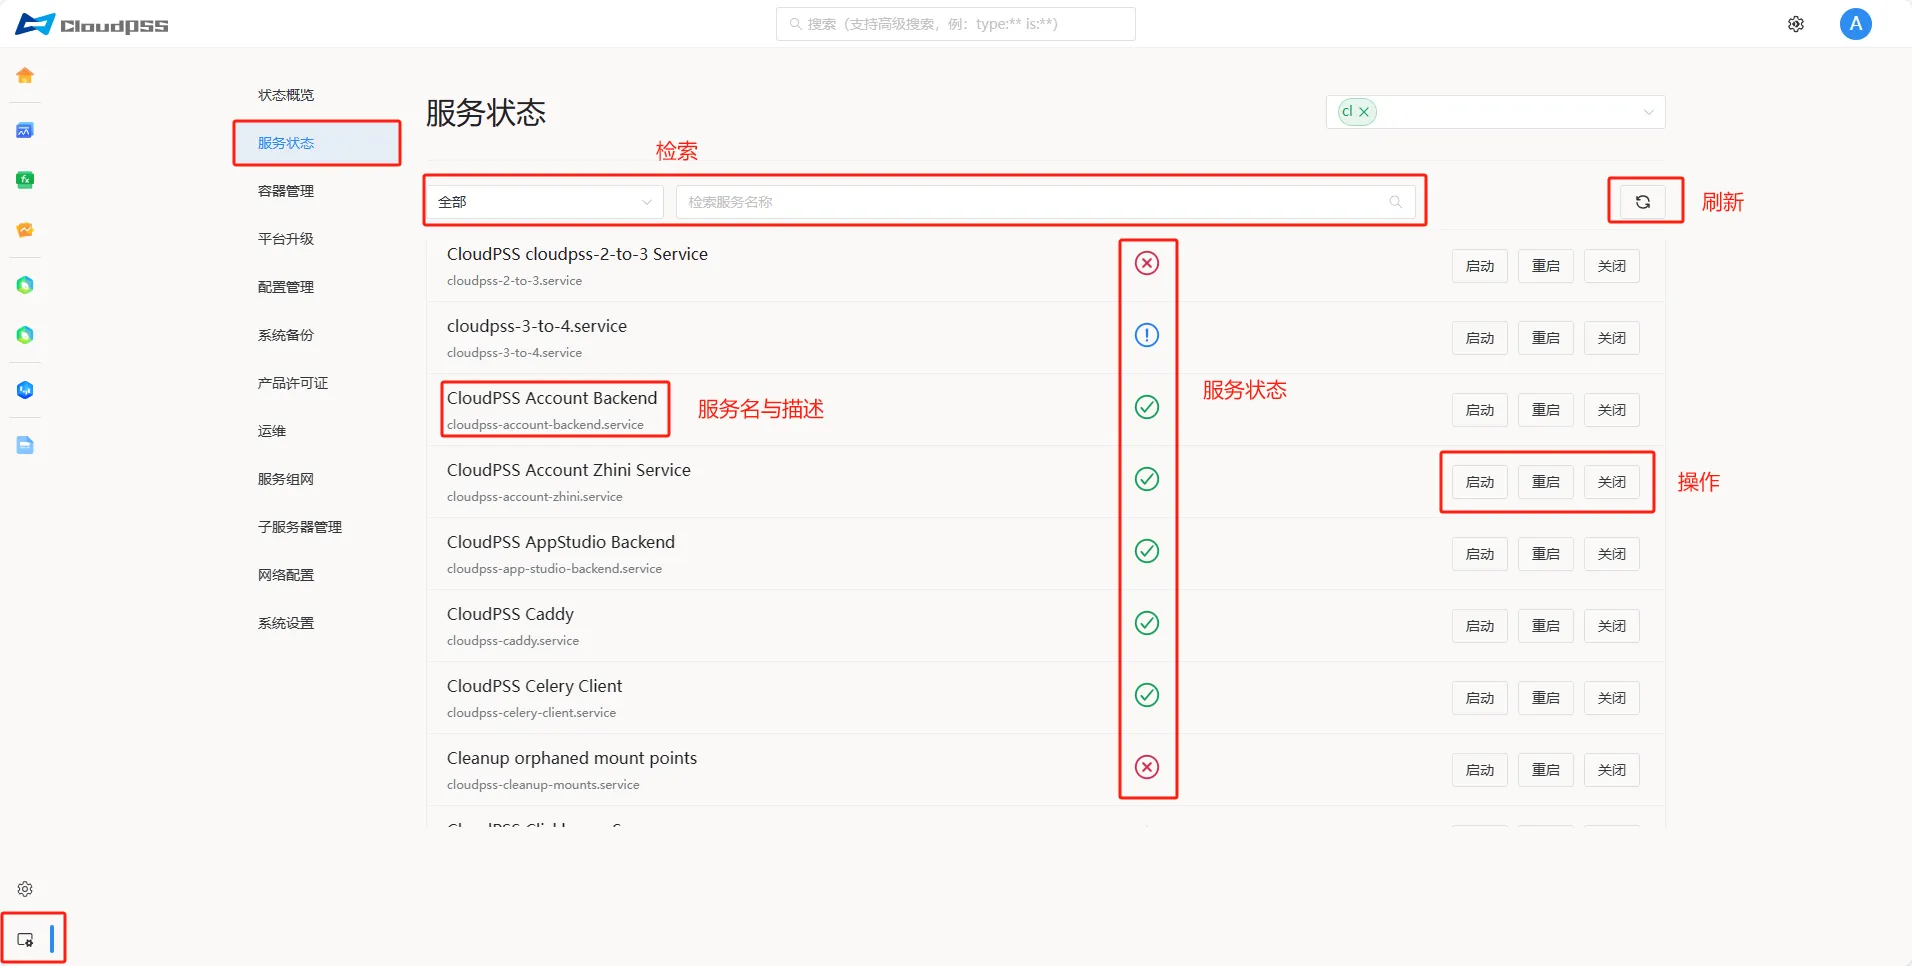This screenshot has width=1912, height=966.
Task: Expand the 全部 status filter dropdown
Action: tap(545, 202)
